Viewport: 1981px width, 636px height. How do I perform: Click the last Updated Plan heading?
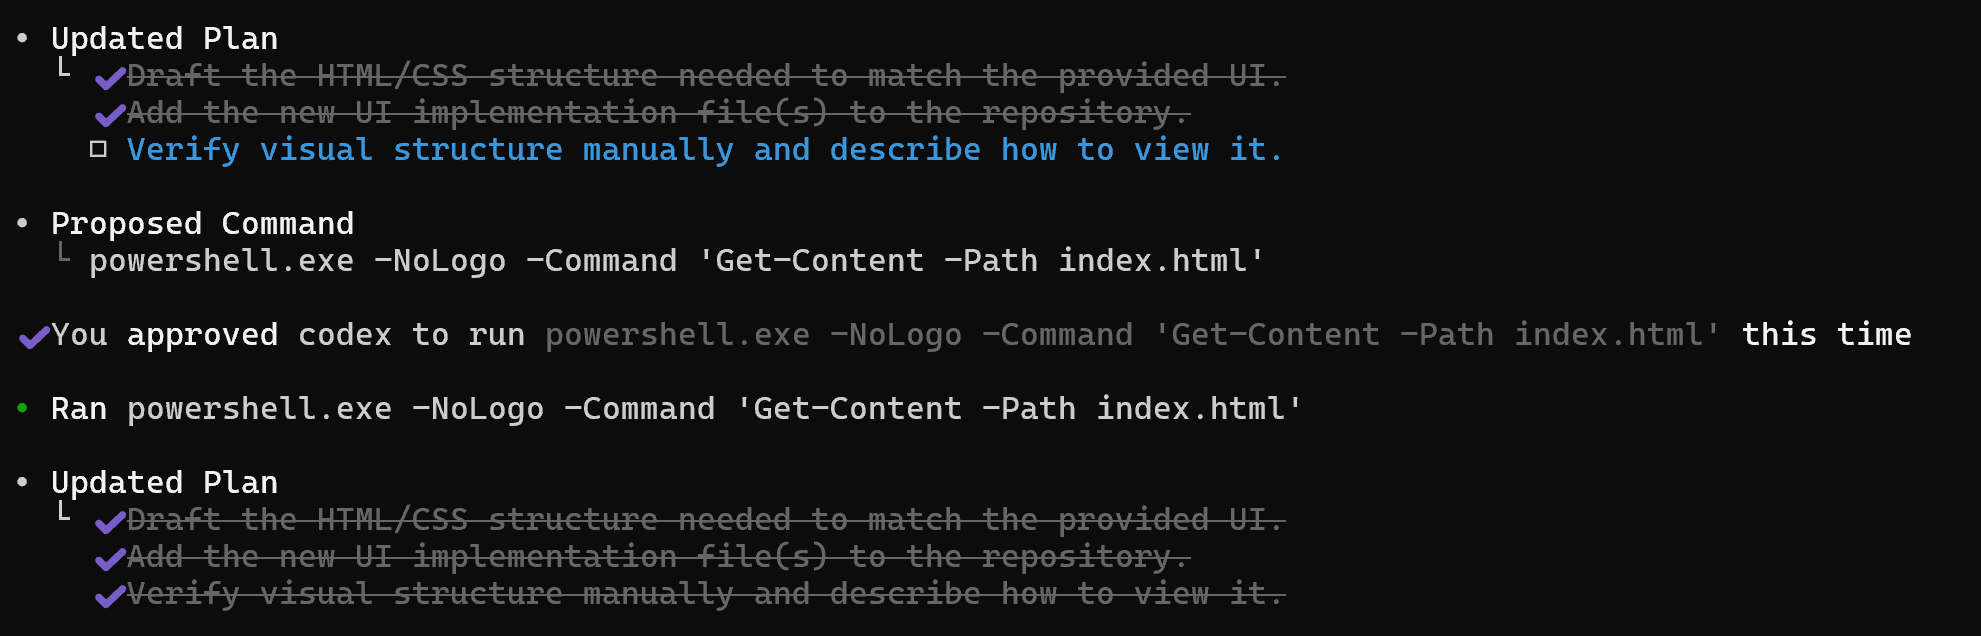pos(164,483)
